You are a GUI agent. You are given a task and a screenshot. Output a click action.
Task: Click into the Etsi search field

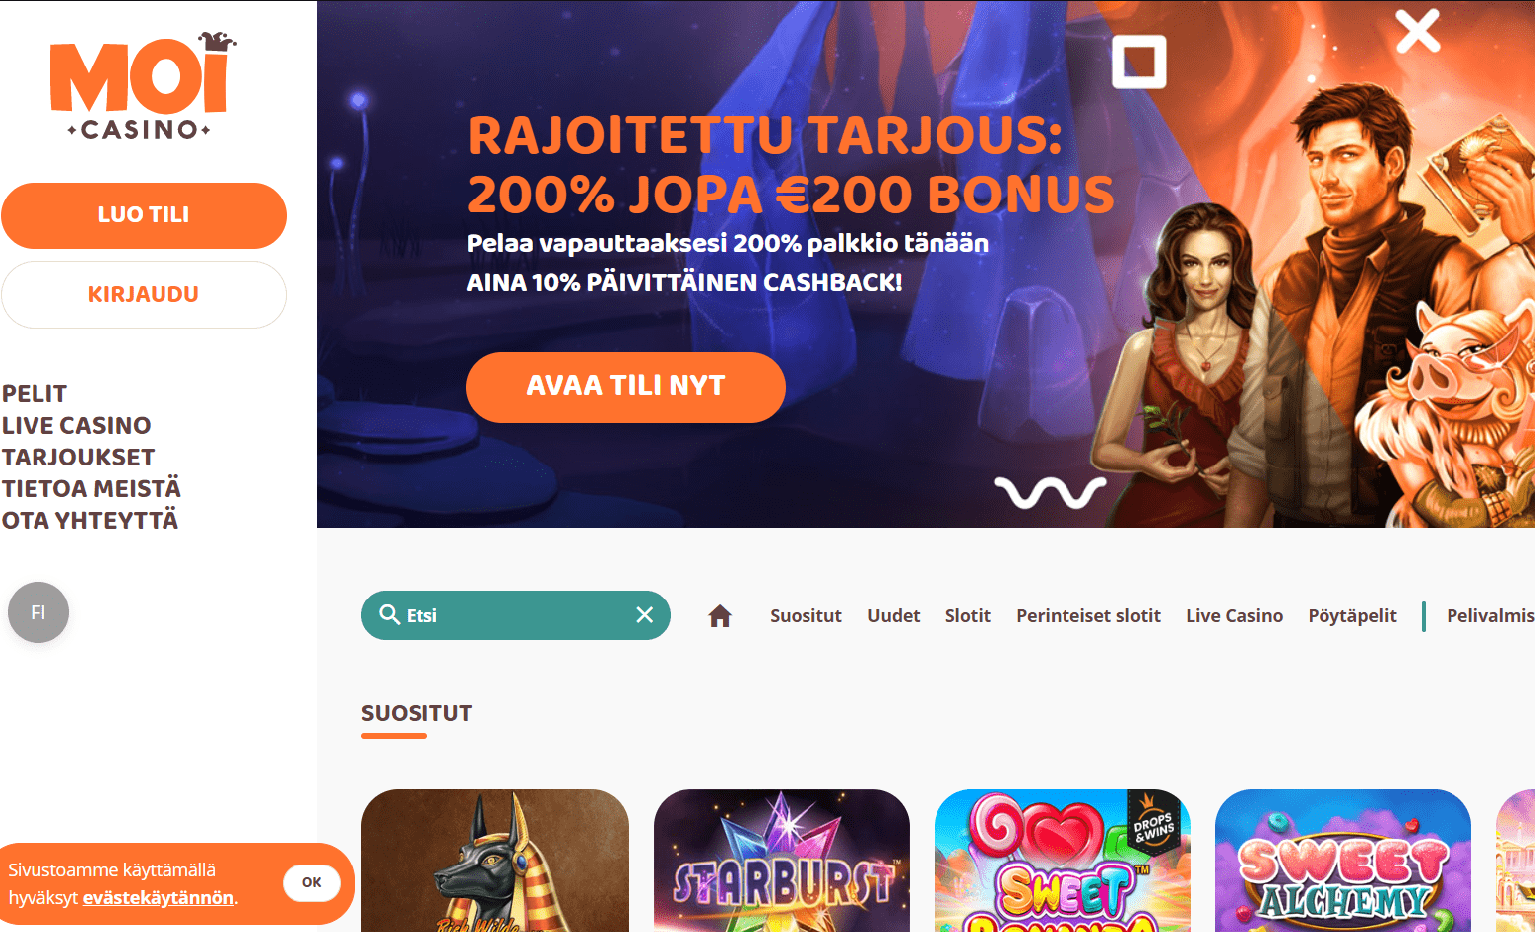click(516, 615)
